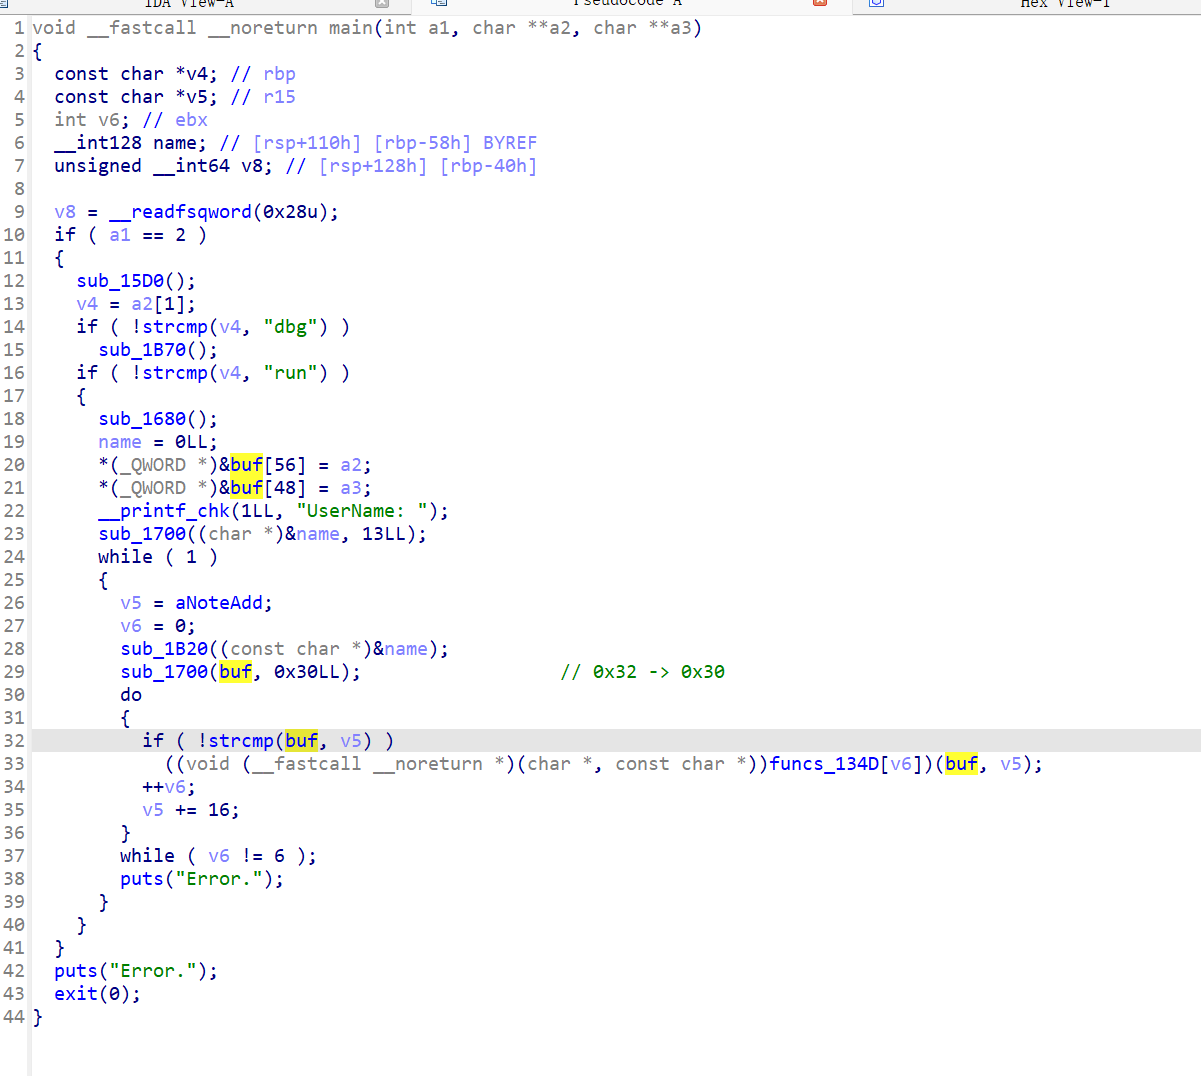The height and width of the screenshot is (1076, 1201).
Task: Click the // r15 register comment
Action: (x=263, y=97)
